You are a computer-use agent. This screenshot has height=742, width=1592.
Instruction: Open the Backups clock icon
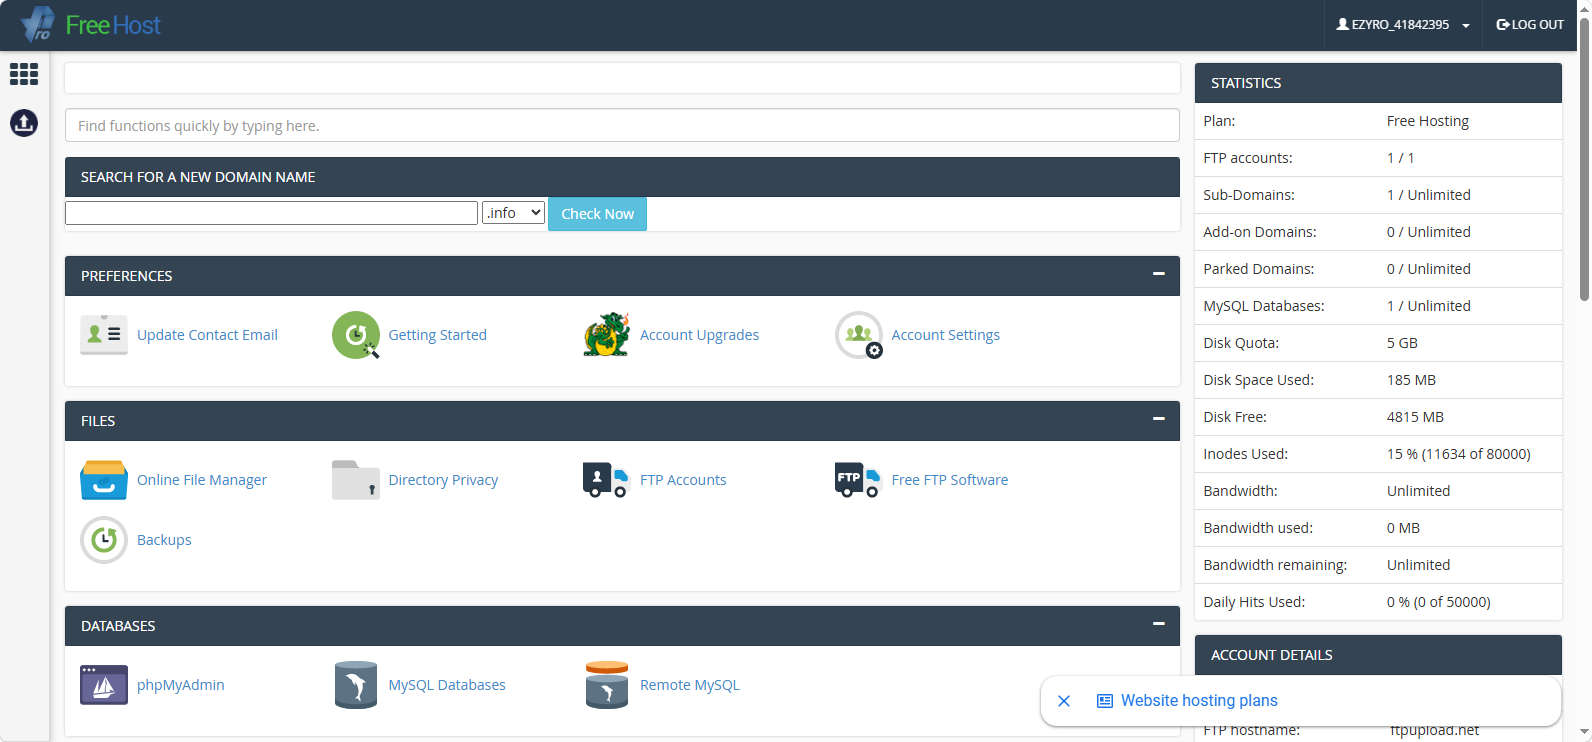click(x=104, y=540)
